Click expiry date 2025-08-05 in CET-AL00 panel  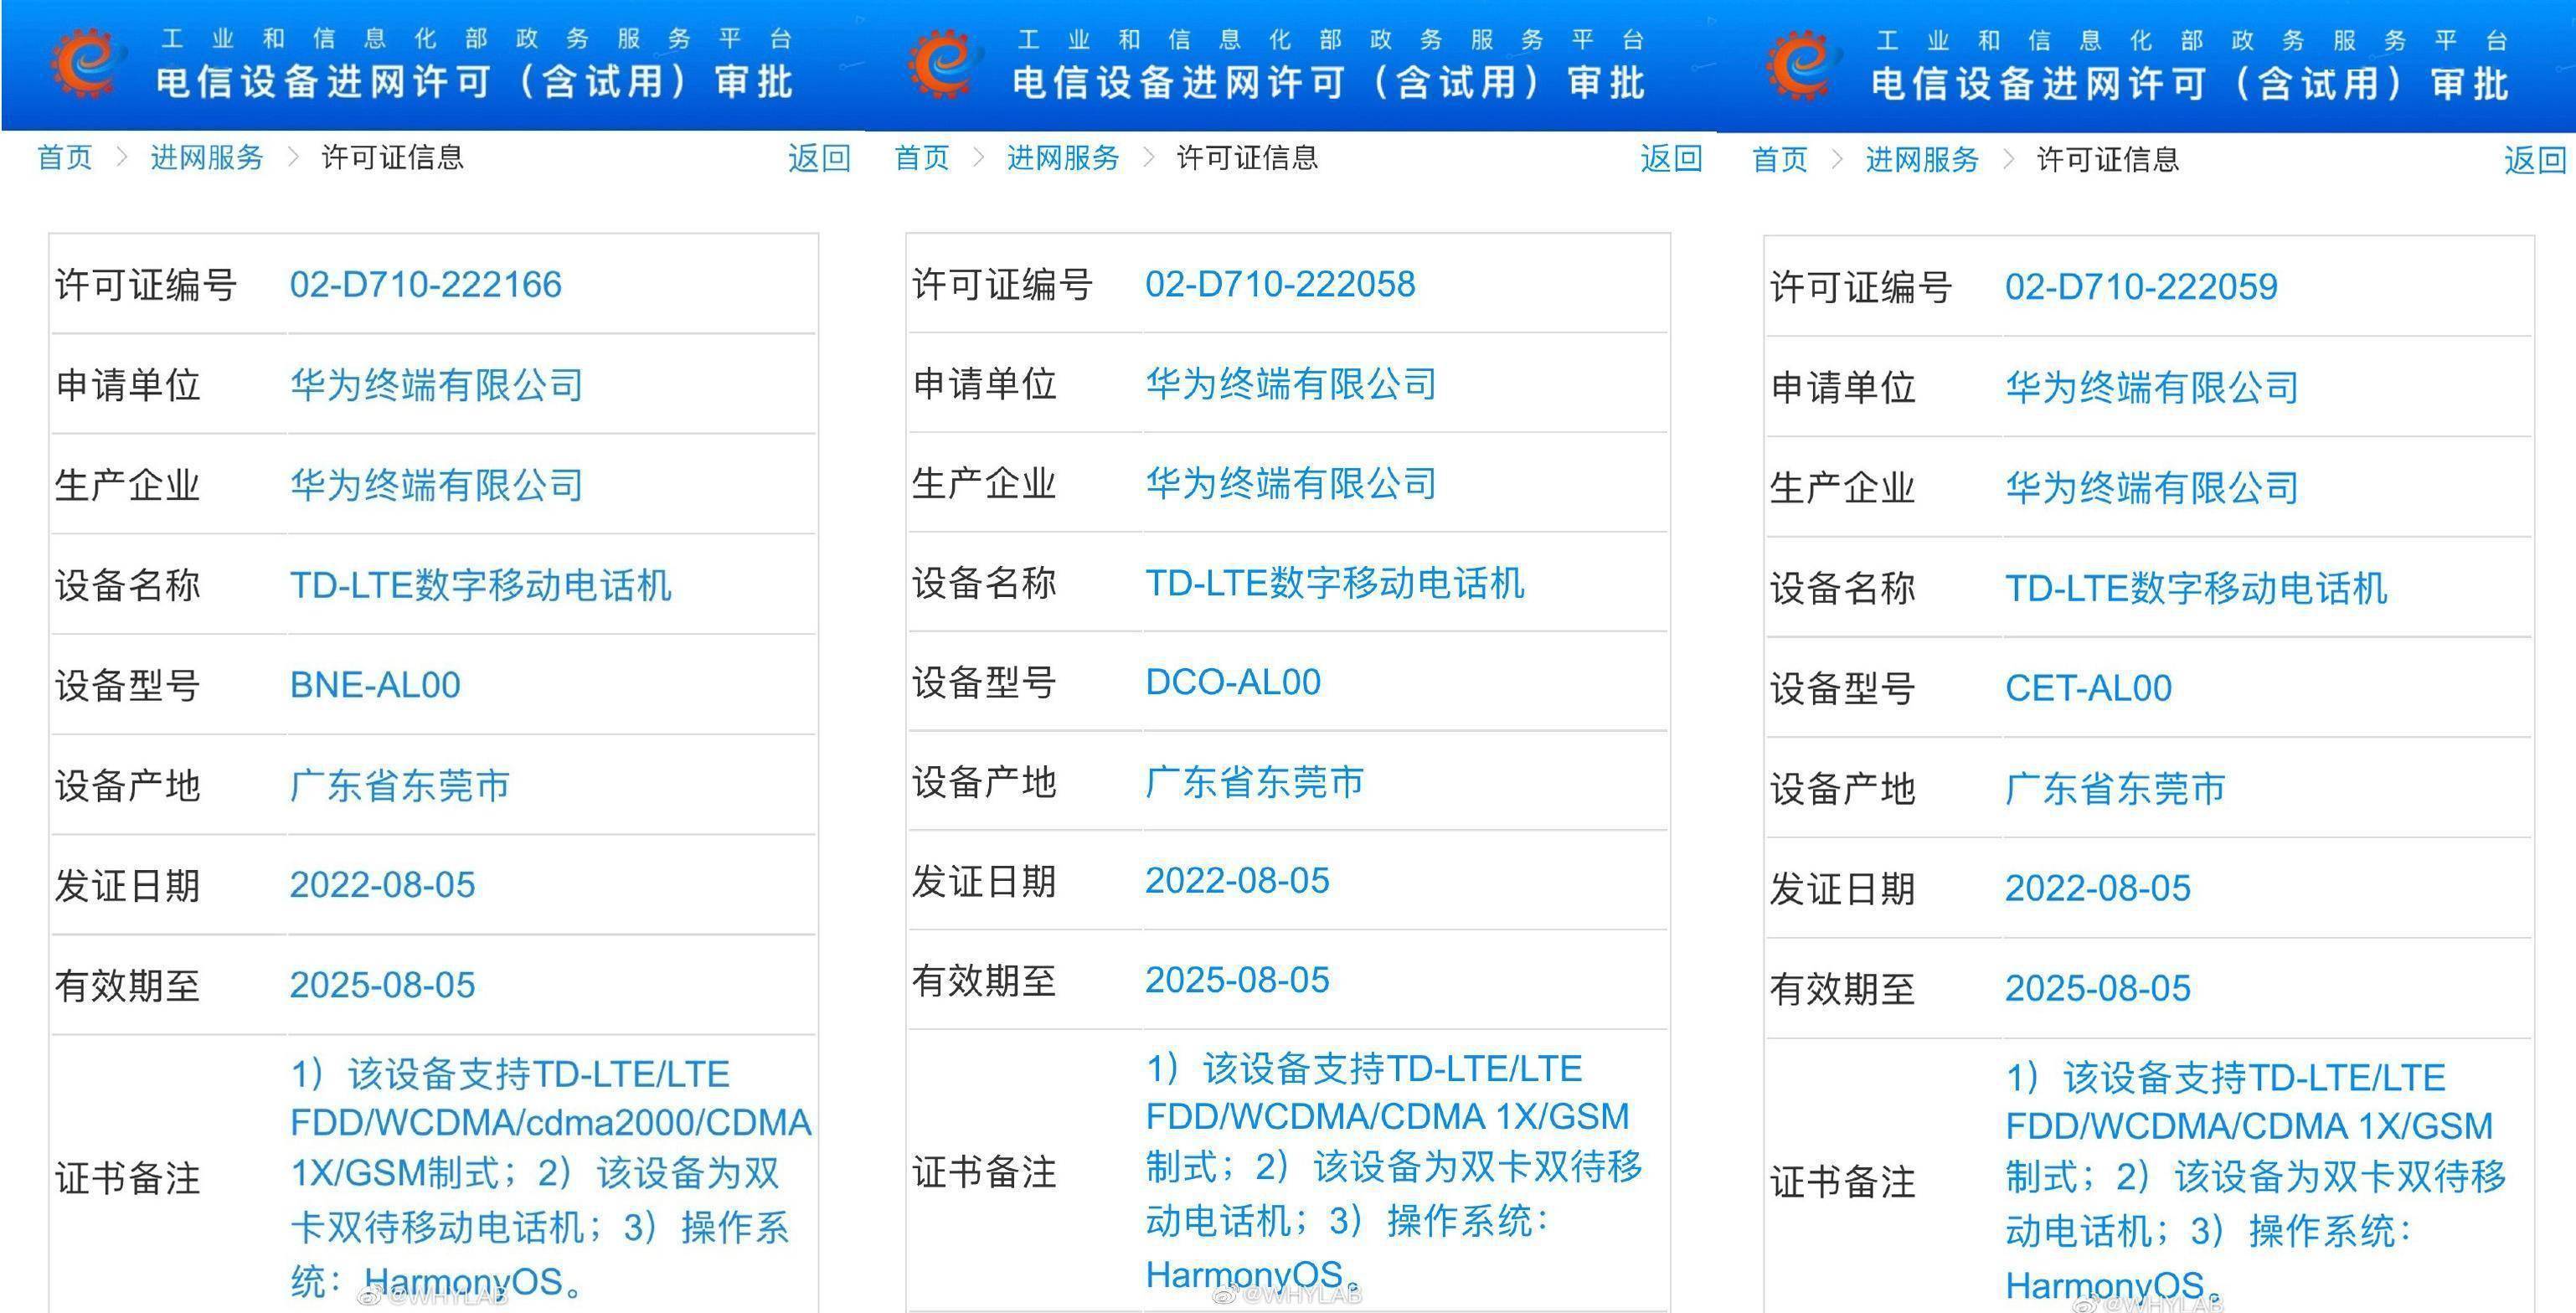pos(2099,988)
